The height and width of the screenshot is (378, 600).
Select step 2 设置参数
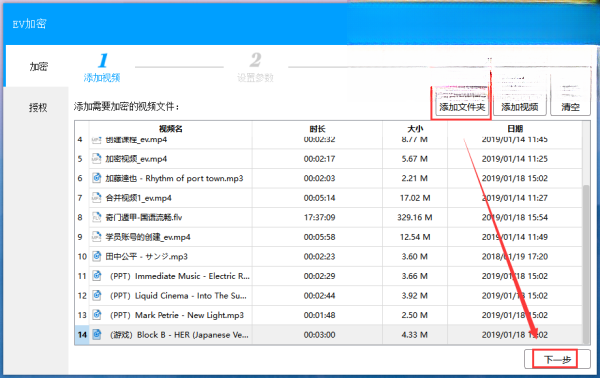(255, 68)
